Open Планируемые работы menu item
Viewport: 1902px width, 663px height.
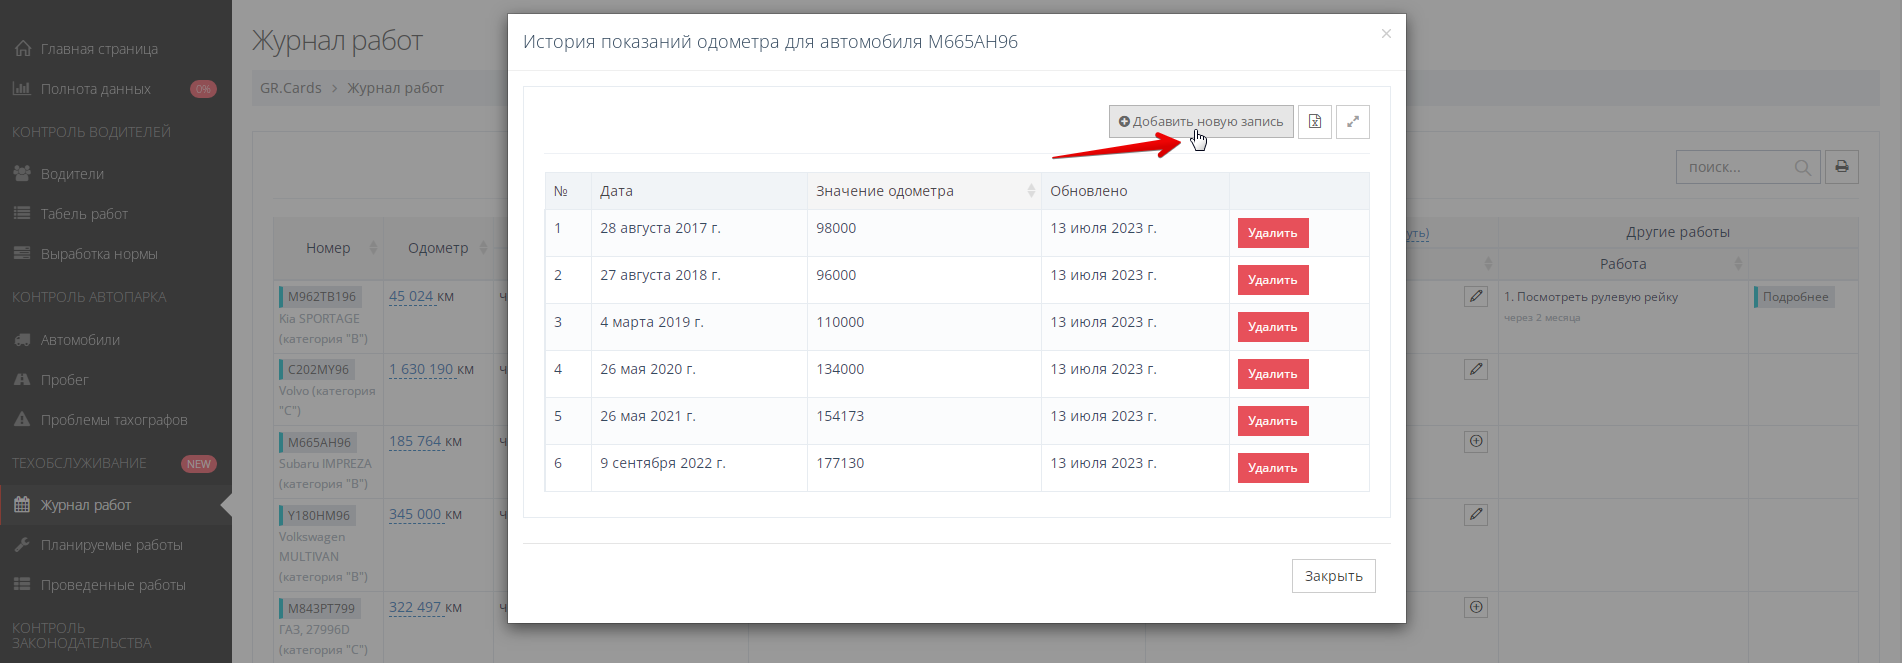coord(111,545)
